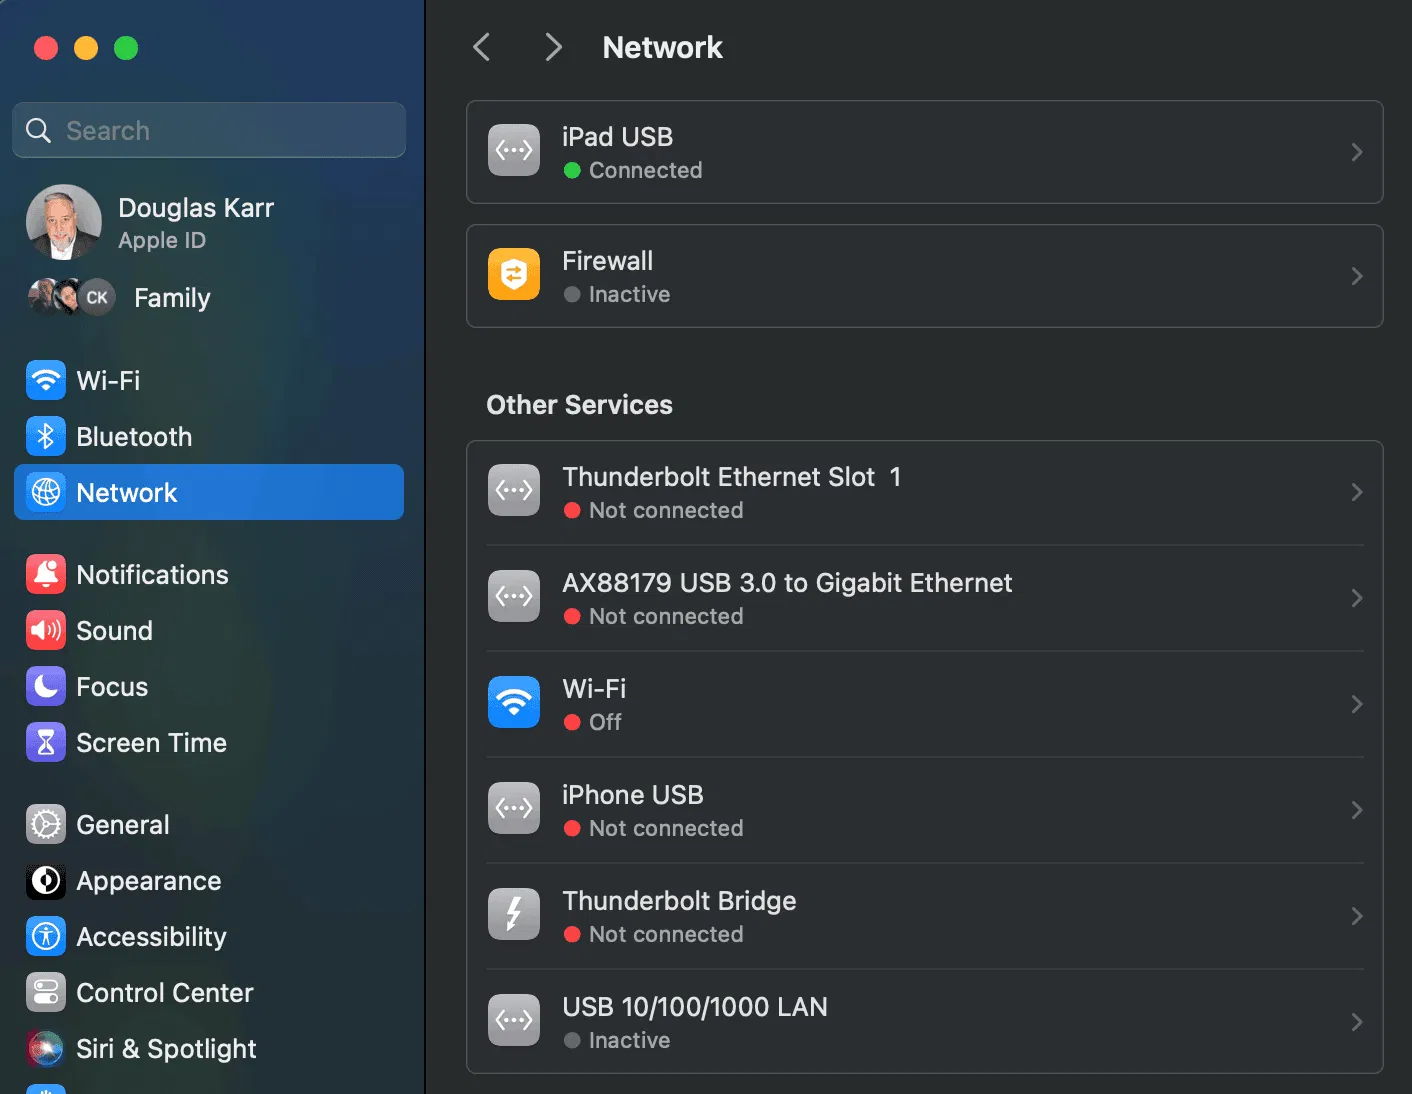Click the Thunderbolt Bridge lightning icon

tap(514, 915)
